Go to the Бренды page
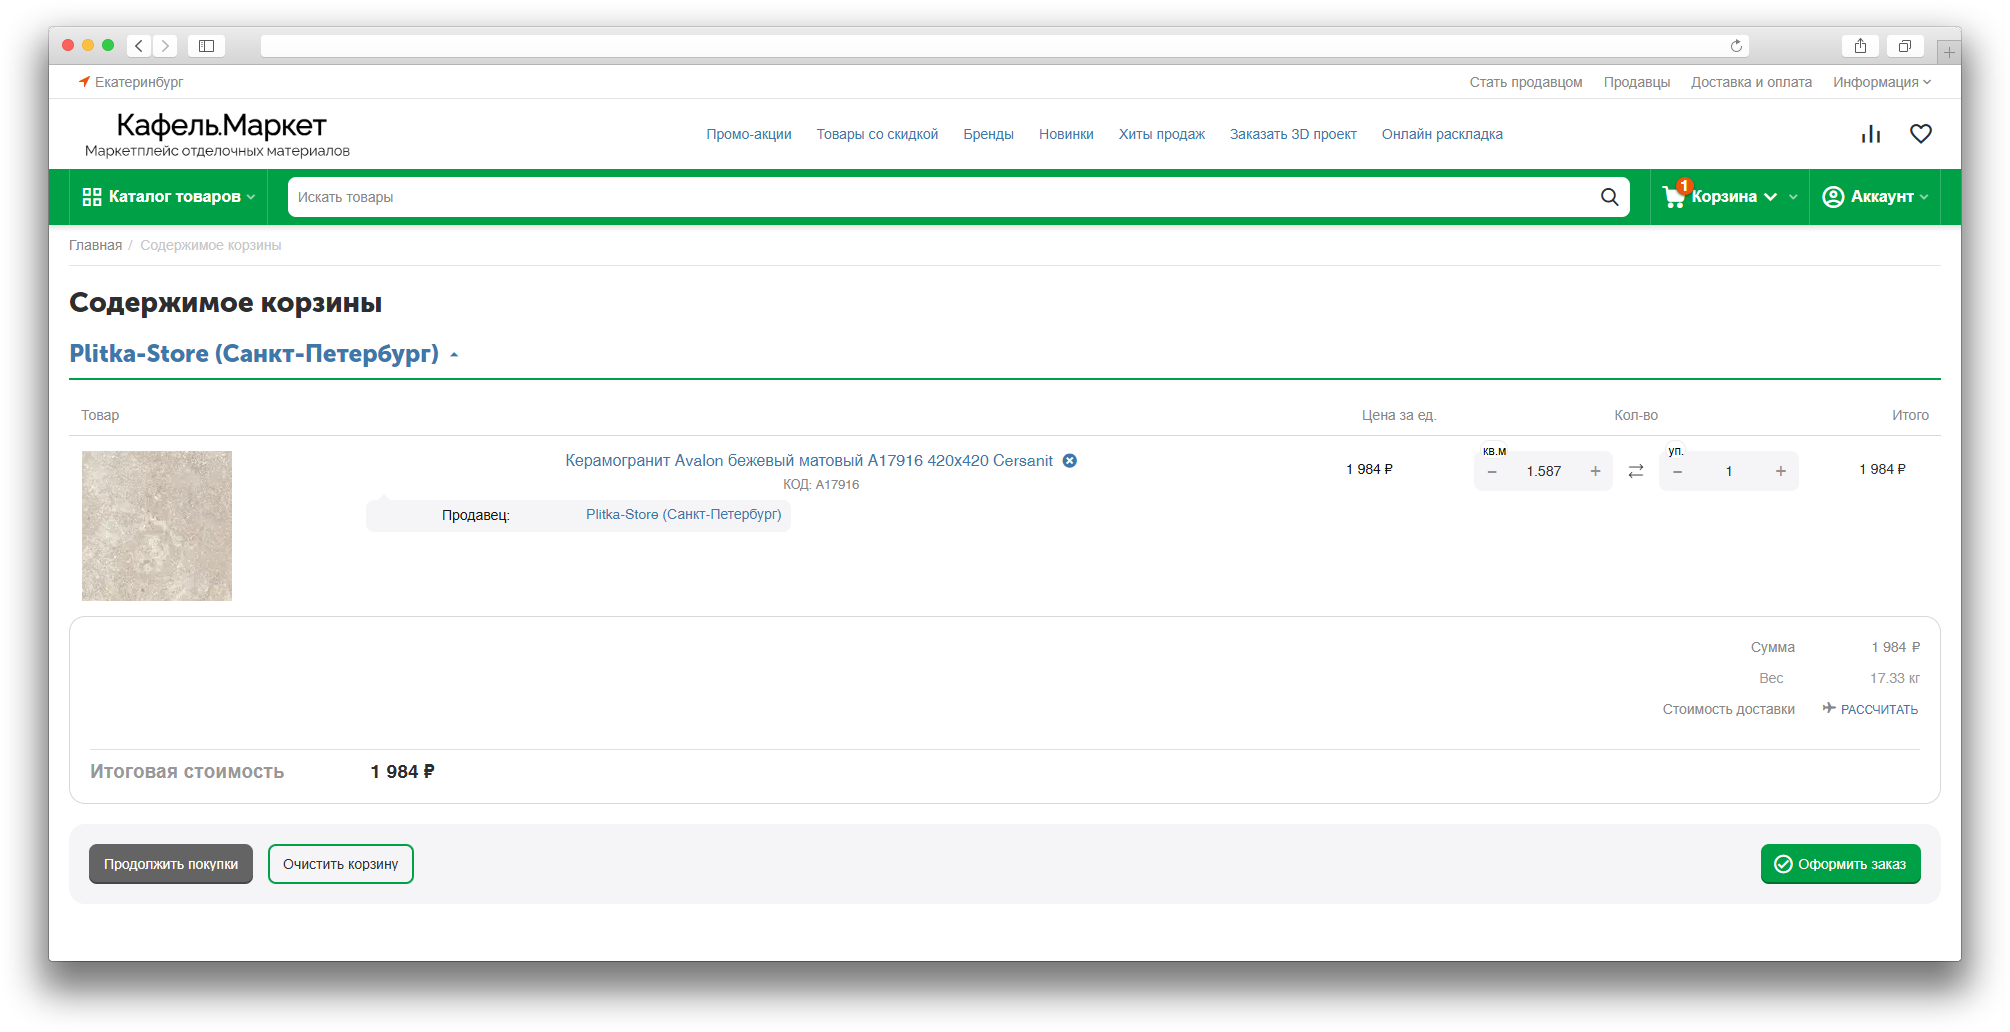Viewport: 2010px width, 1032px height. click(x=988, y=134)
